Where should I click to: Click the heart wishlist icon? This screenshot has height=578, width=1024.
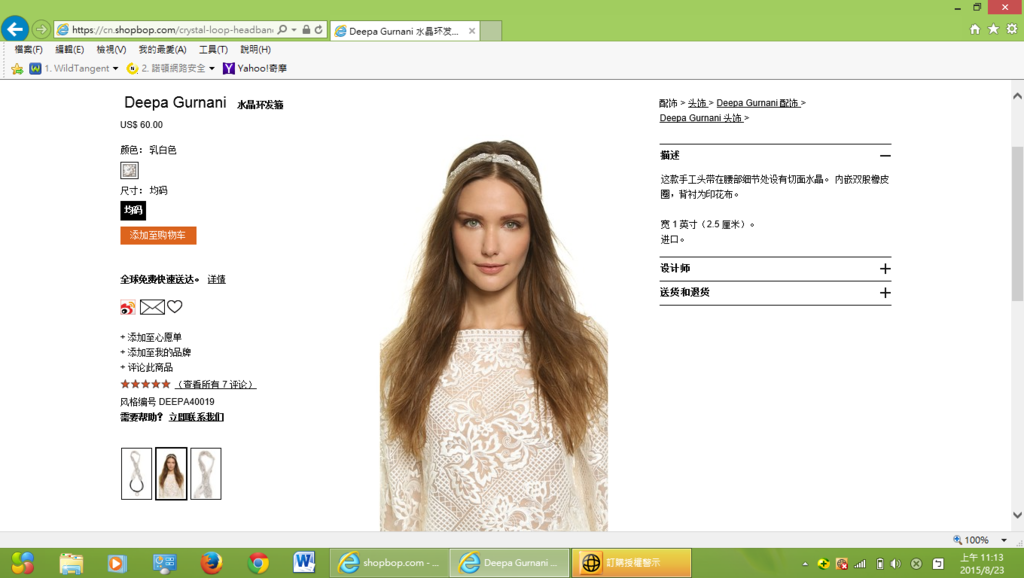click(x=174, y=306)
